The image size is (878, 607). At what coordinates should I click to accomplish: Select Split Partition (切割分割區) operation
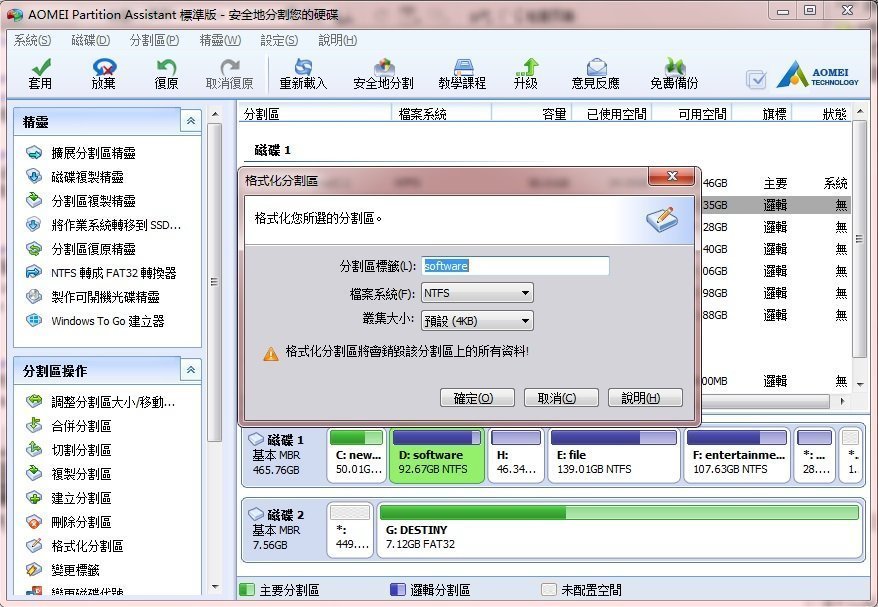pos(81,450)
